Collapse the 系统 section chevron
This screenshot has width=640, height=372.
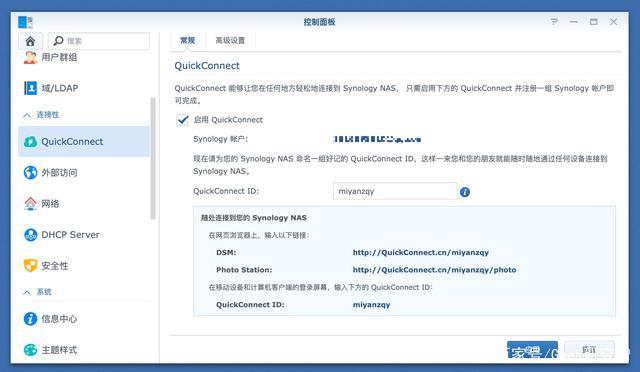tap(27, 292)
